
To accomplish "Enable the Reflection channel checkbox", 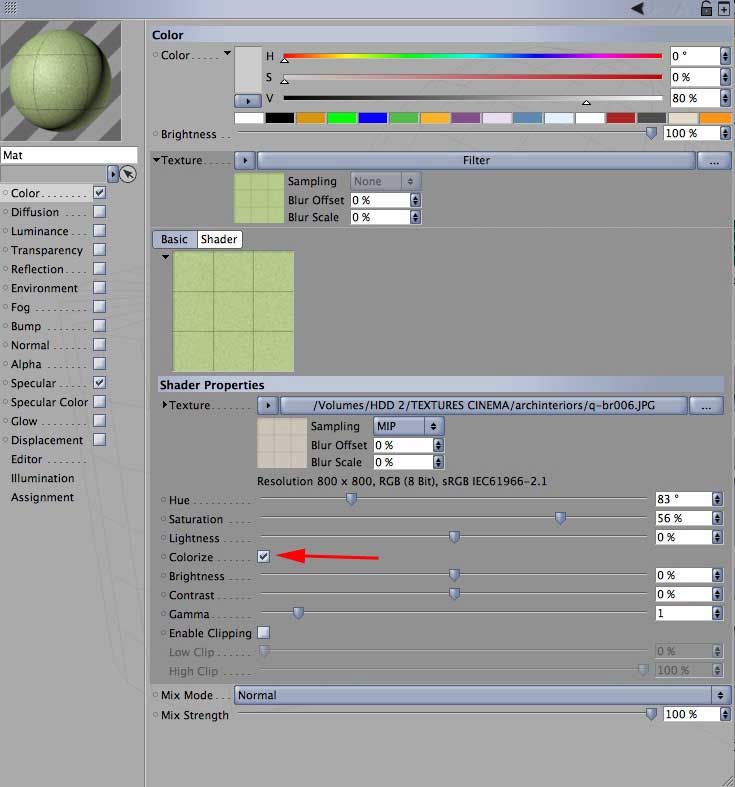I will 99,269.
